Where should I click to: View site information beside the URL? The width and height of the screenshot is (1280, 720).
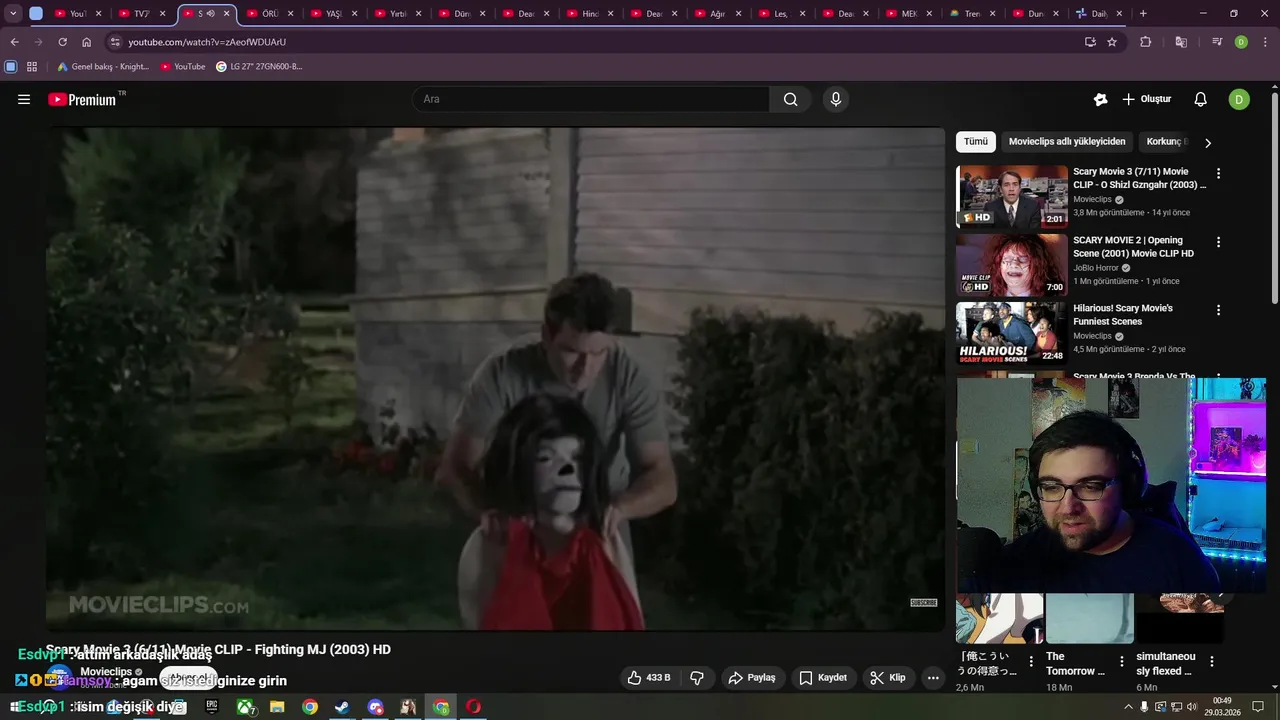[x=115, y=42]
